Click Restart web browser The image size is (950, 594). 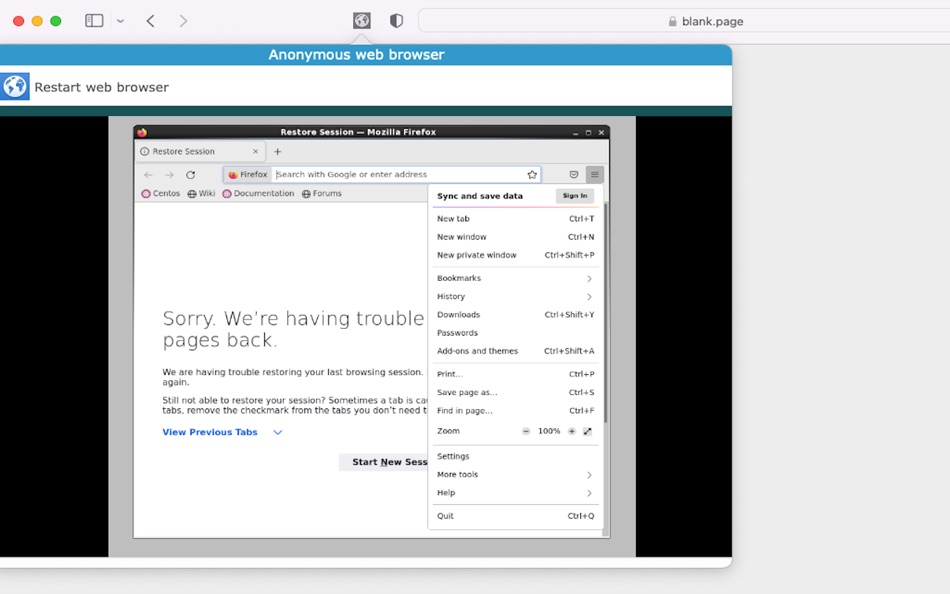point(102,87)
